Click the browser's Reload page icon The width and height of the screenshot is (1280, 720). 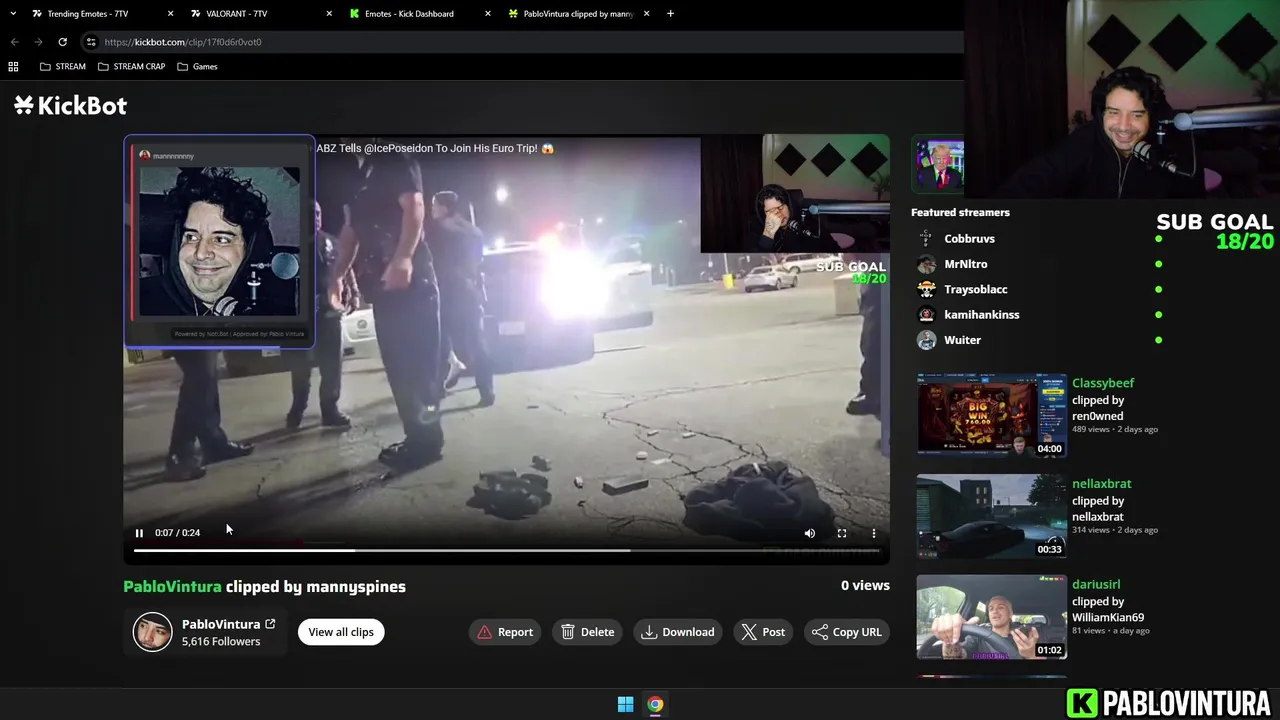(x=62, y=42)
